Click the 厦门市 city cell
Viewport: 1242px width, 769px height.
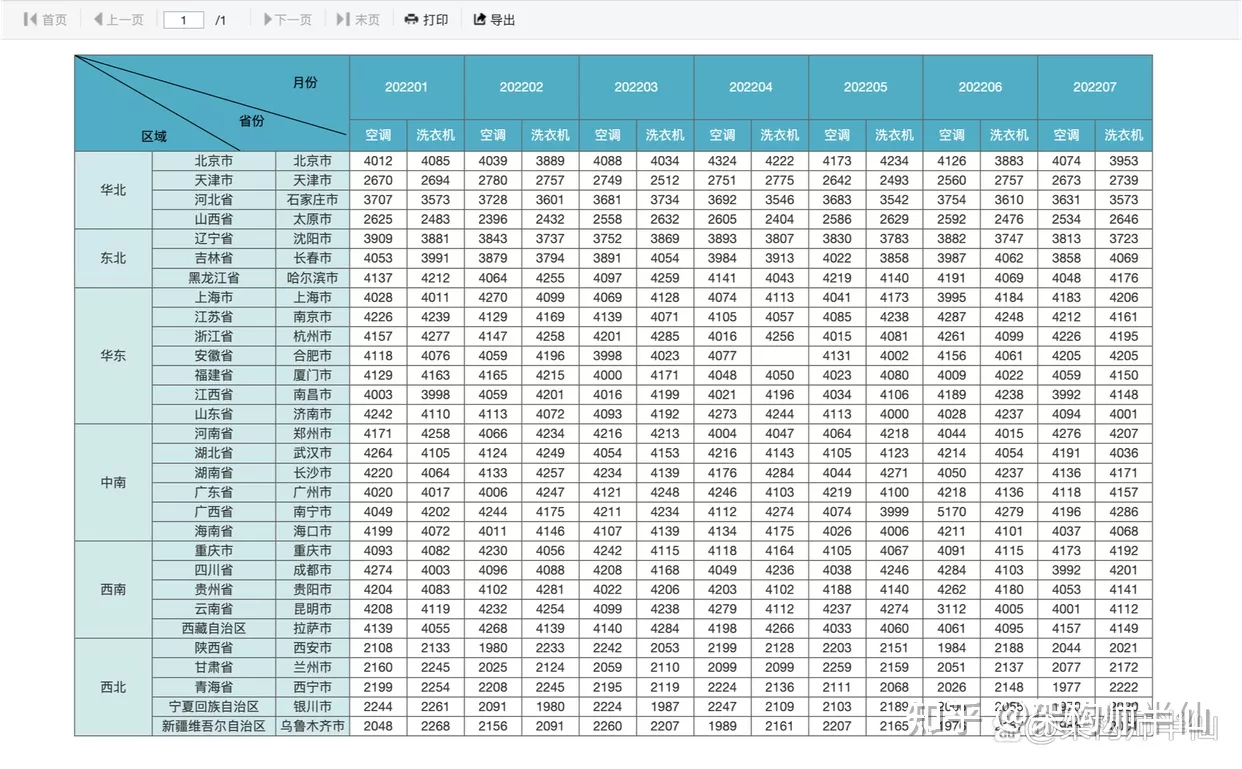pos(313,375)
